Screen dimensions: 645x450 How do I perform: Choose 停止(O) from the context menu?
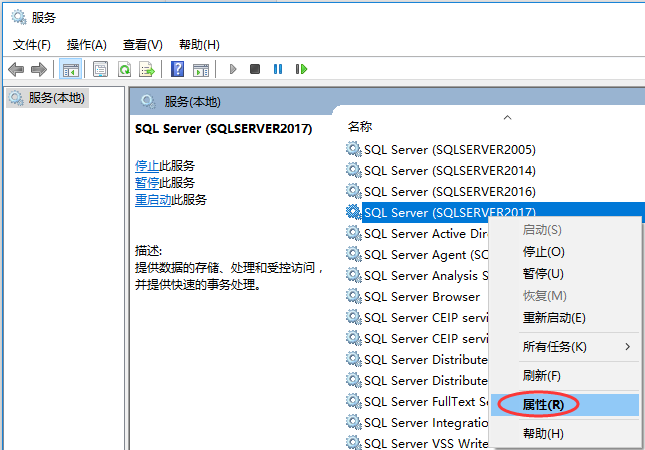pos(565,252)
